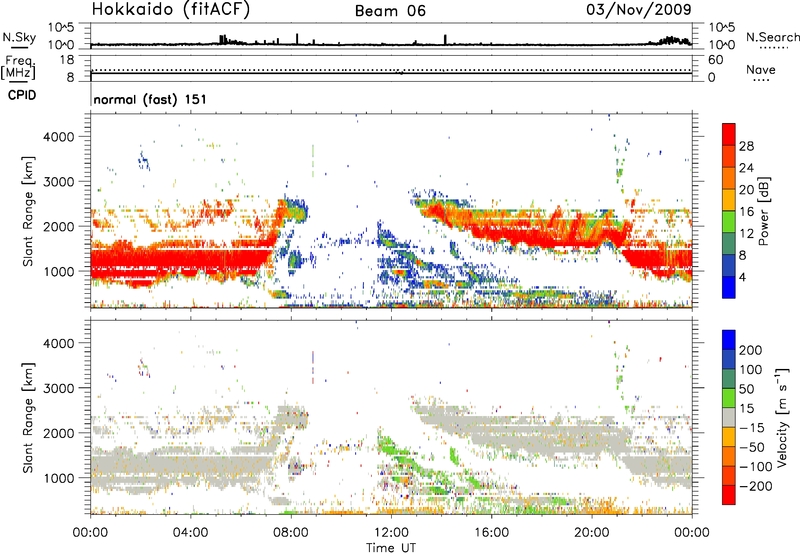Click the "Velocity [m s-1]" colorbar title
Viewport: 800px width, 554px height.
[x=782, y=417]
